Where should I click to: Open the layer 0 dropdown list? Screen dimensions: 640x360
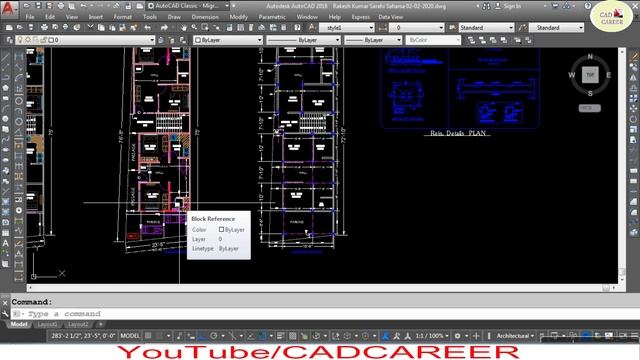point(85,40)
